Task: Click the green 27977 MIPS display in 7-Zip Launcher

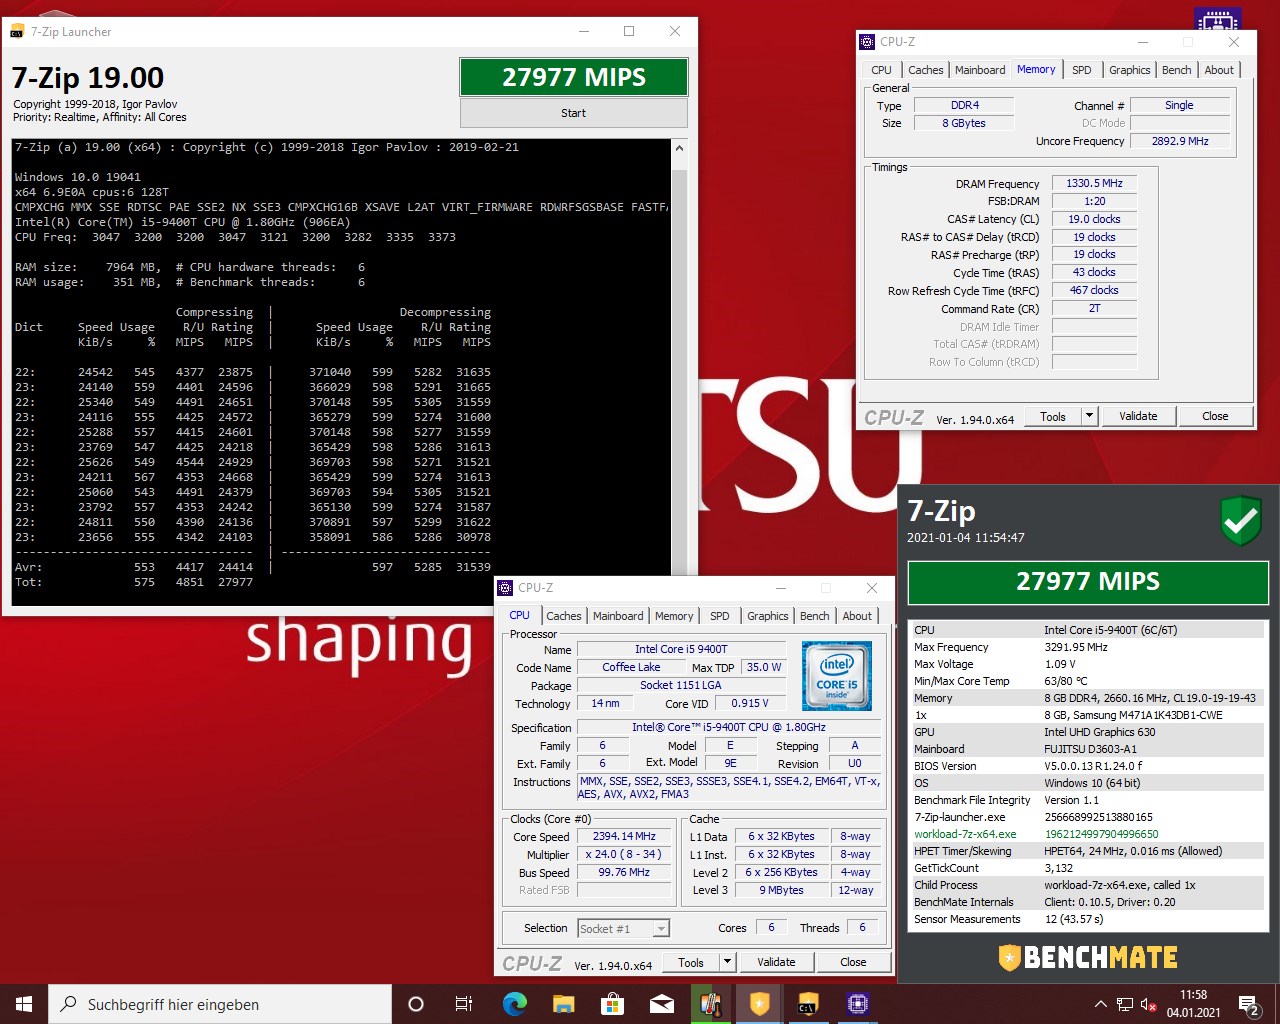Action: pos(574,77)
